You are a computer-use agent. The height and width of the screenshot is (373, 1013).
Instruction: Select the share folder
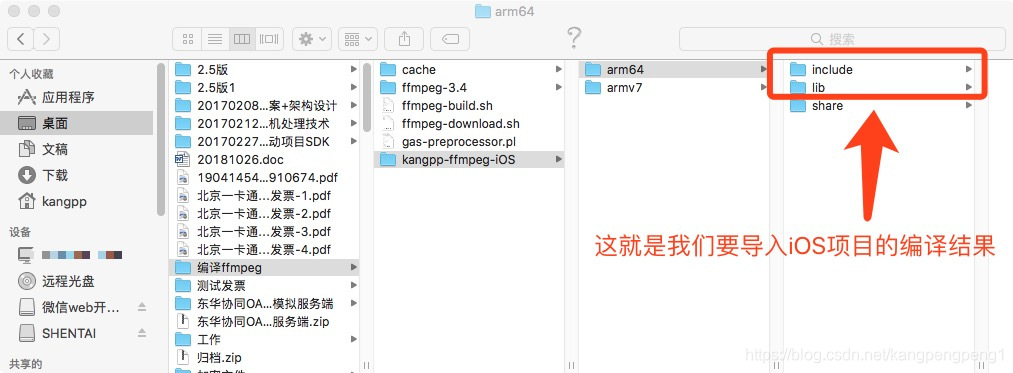879,105
